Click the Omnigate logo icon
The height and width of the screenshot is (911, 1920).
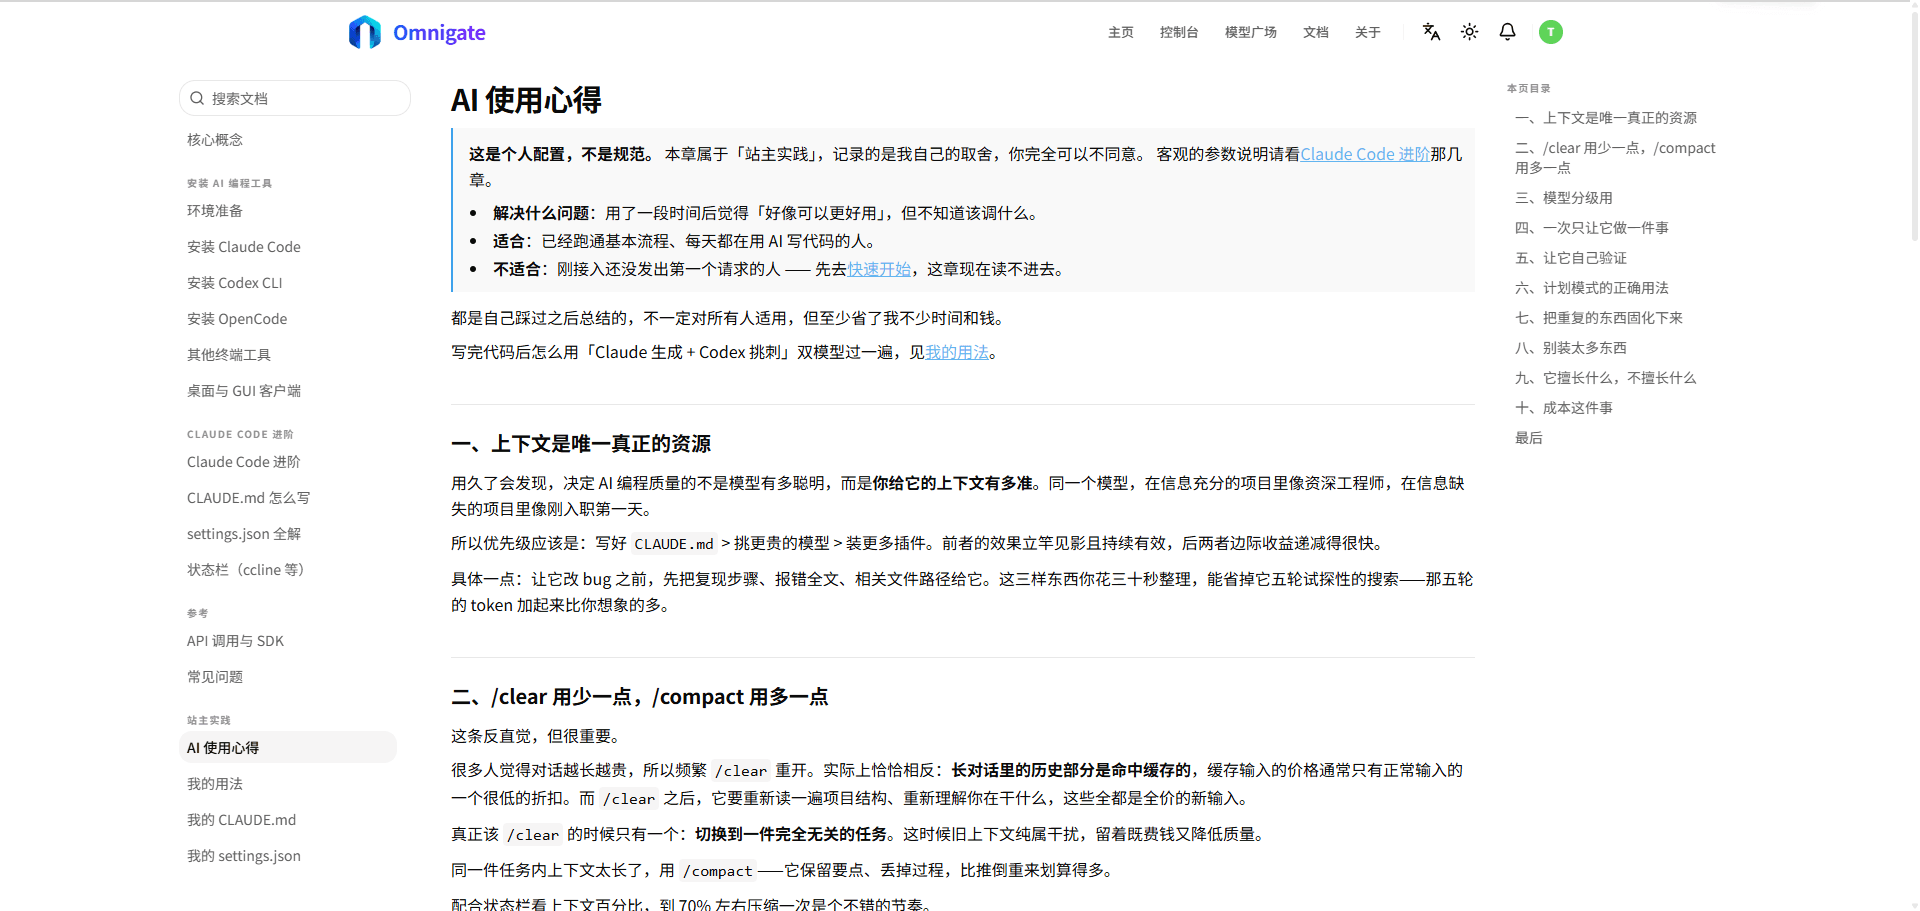pyautogui.click(x=365, y=32)
